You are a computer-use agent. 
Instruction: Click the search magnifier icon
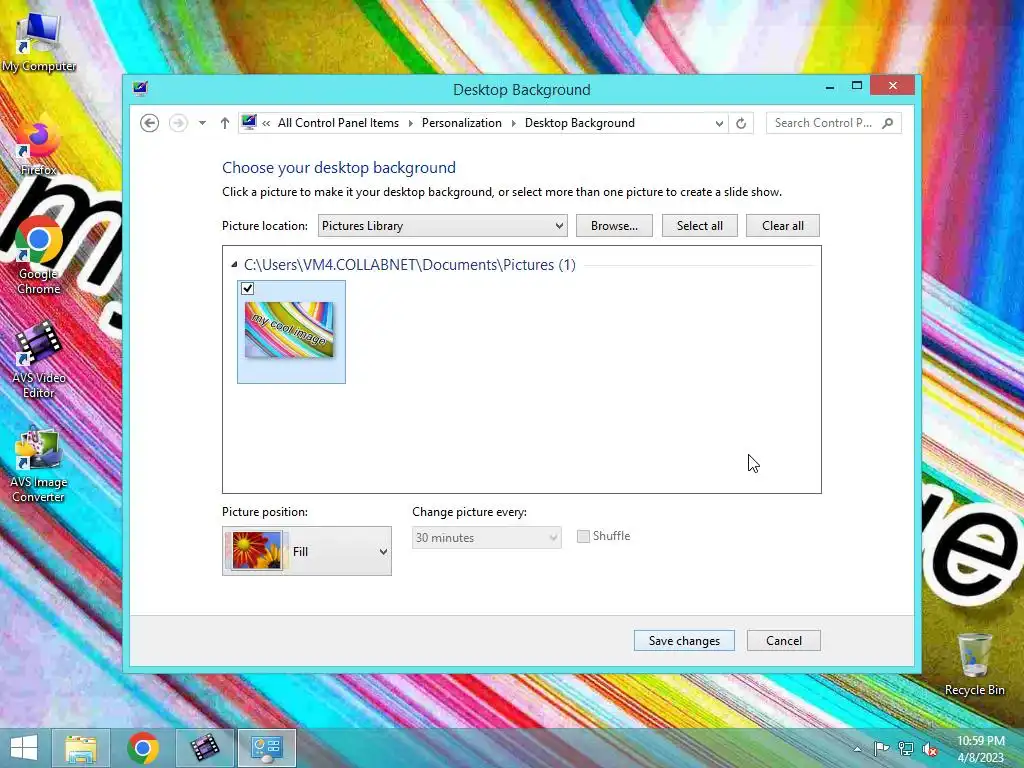pyautogui.click(x=887, y=123)
